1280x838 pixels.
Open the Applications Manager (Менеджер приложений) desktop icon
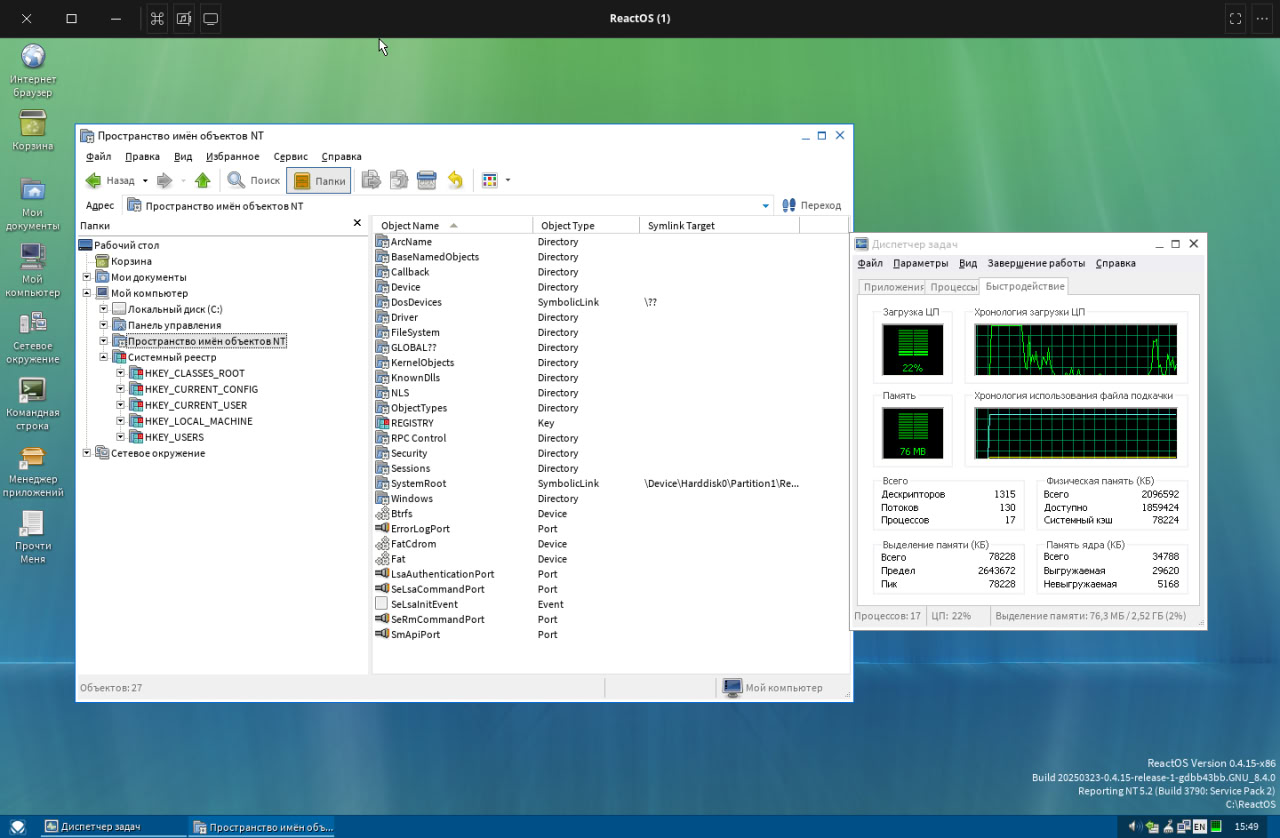(x=33, y=457)
